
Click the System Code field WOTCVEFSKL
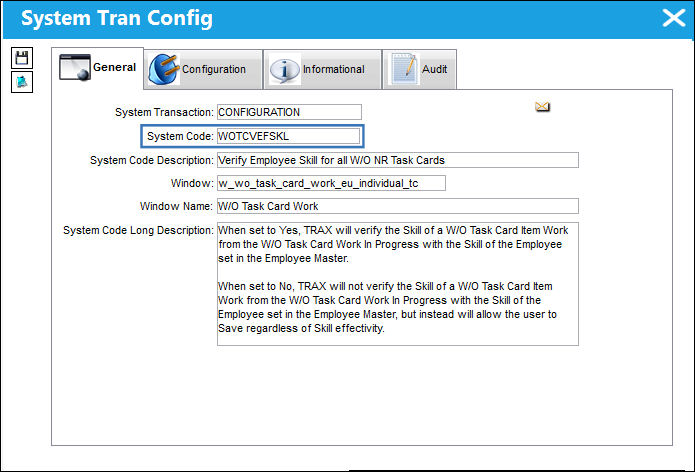coord(289,136)
